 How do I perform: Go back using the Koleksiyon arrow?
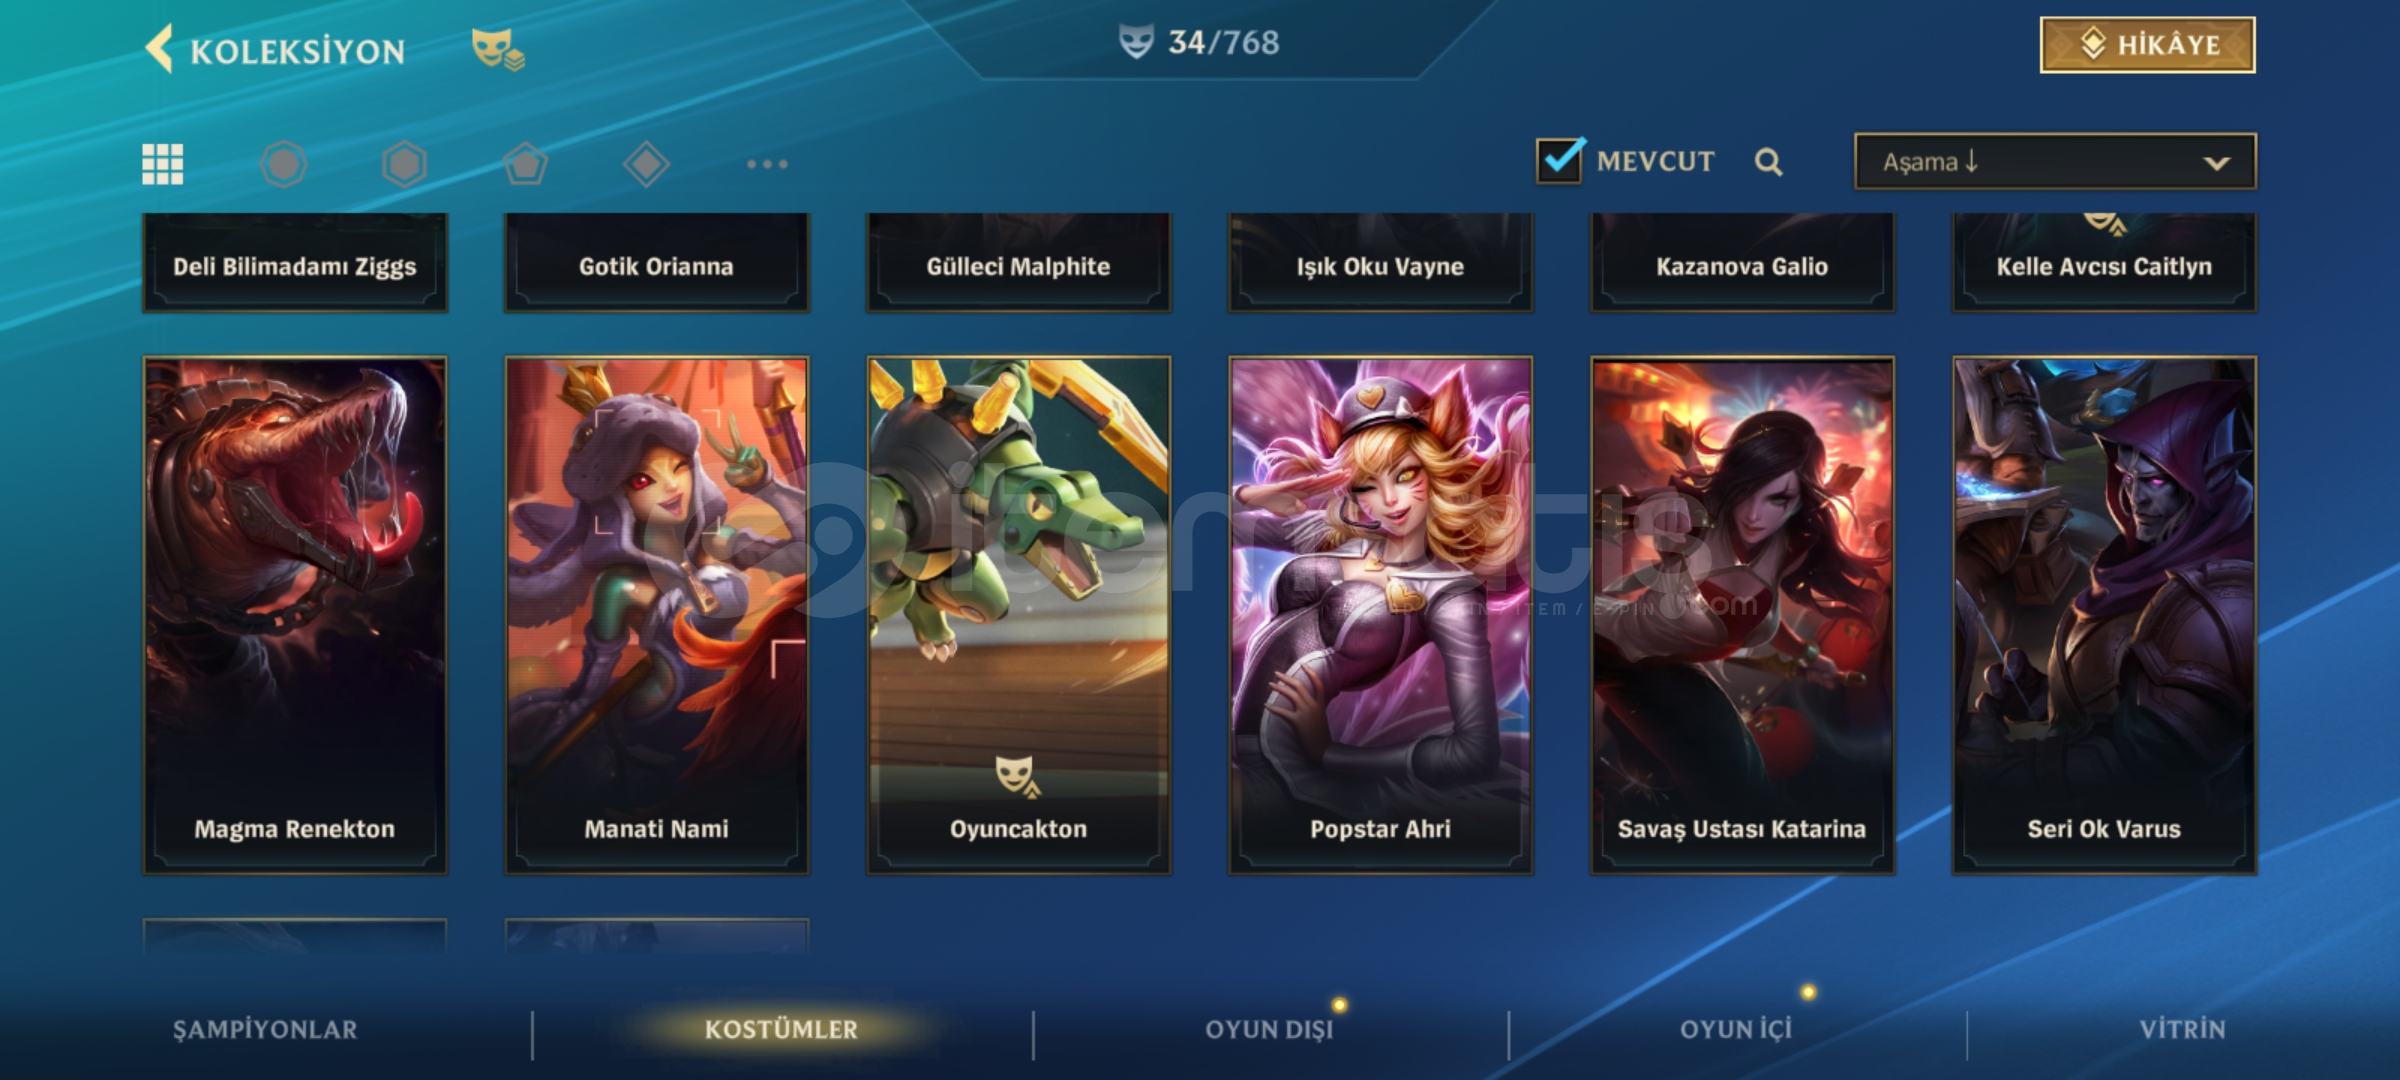tap(160, 48)
